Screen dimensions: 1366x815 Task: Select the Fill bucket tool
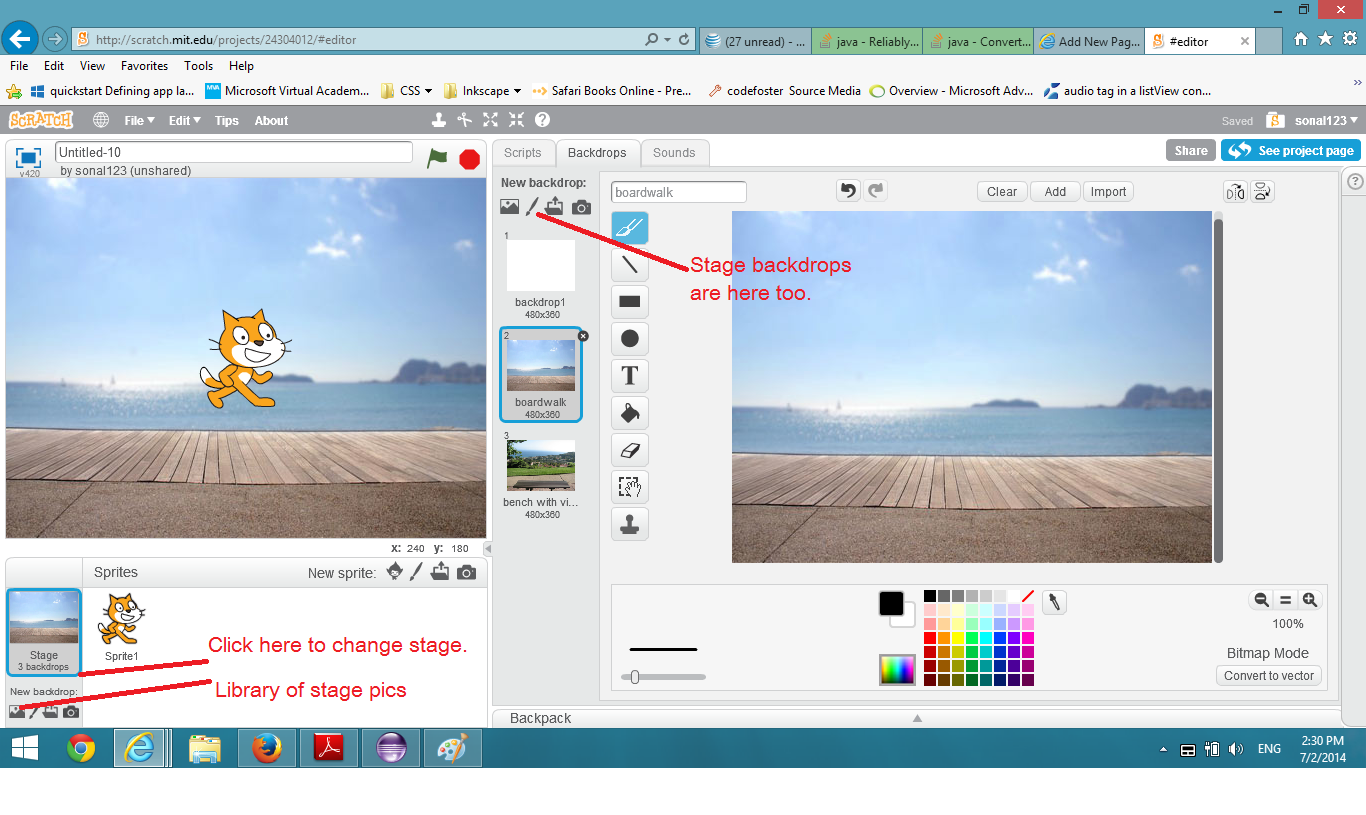pos(630,413)
